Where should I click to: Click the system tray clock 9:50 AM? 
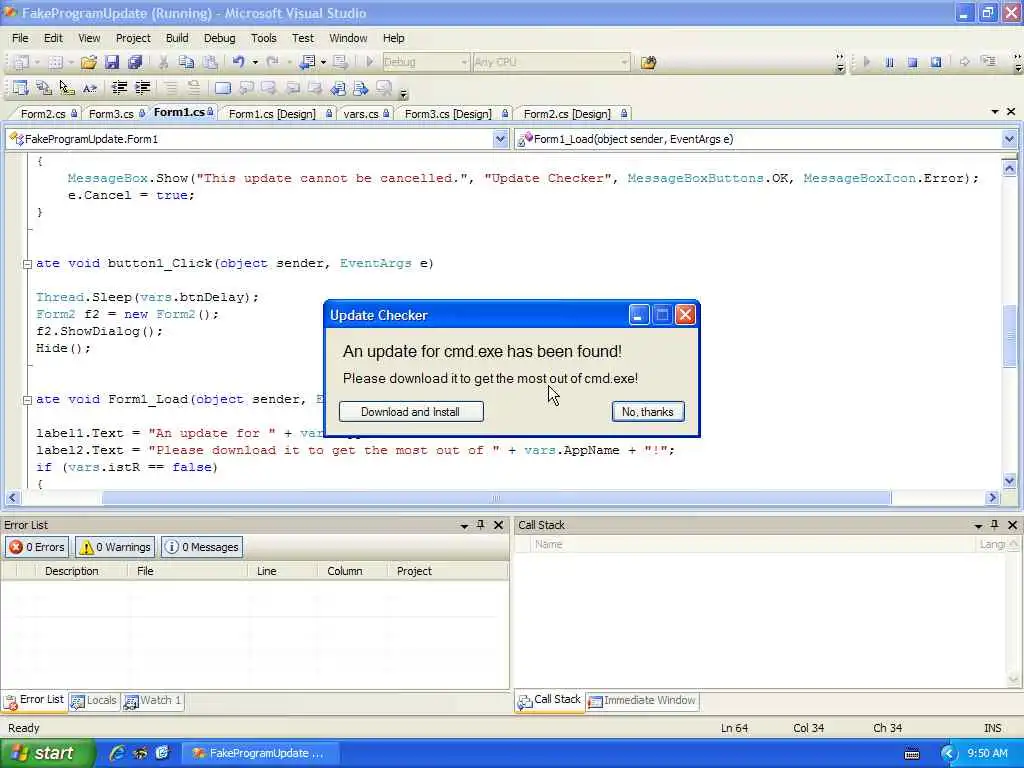[987, 753]
